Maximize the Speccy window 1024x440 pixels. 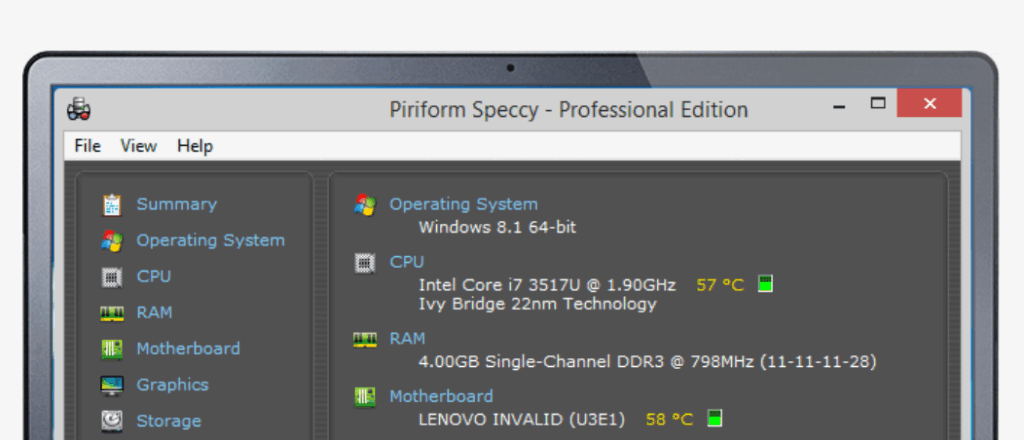coord(878,103)
